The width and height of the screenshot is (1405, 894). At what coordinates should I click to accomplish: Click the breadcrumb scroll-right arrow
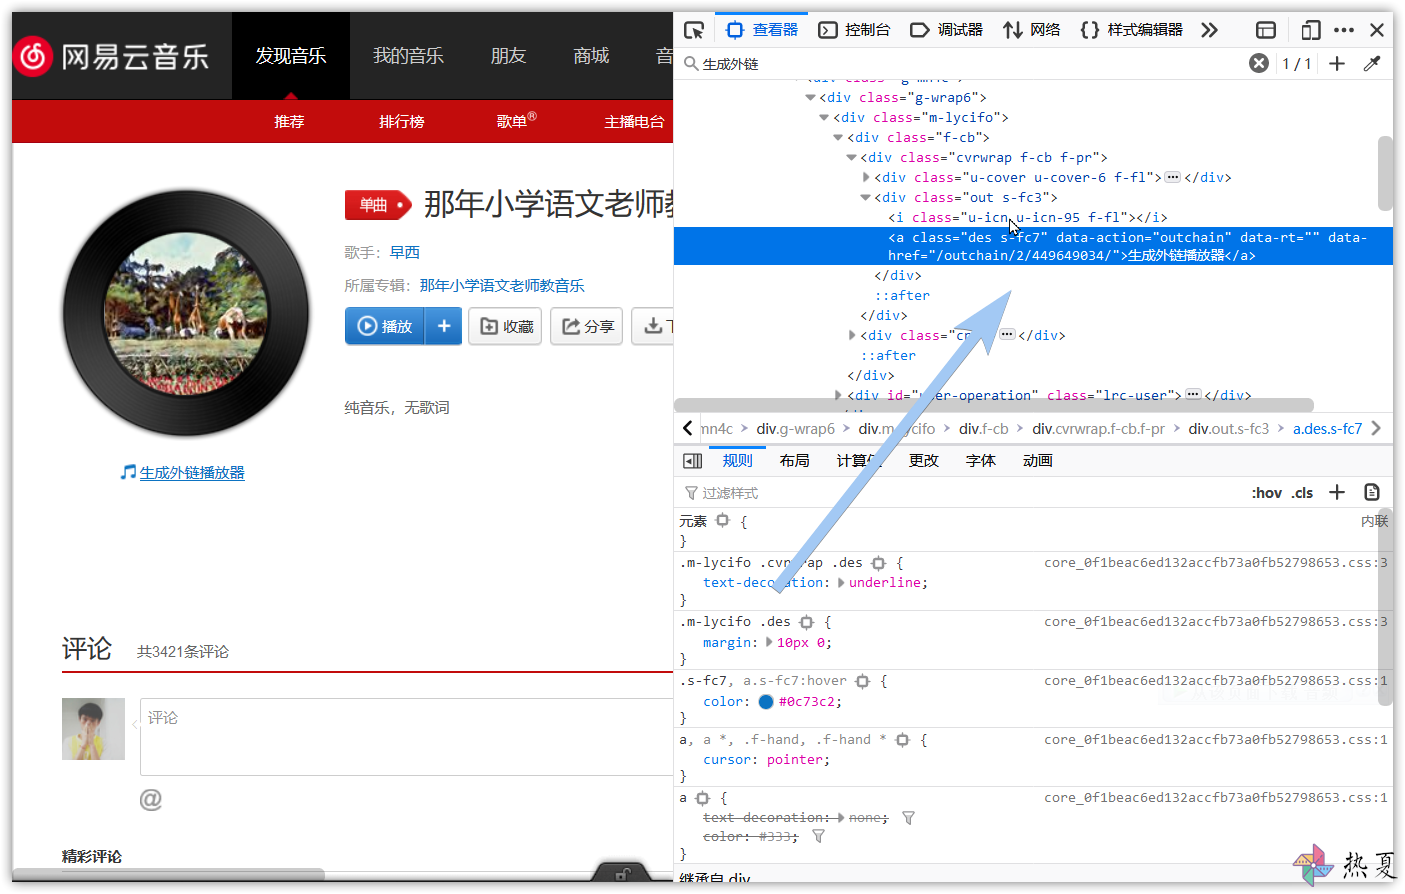click(1376, 429)
